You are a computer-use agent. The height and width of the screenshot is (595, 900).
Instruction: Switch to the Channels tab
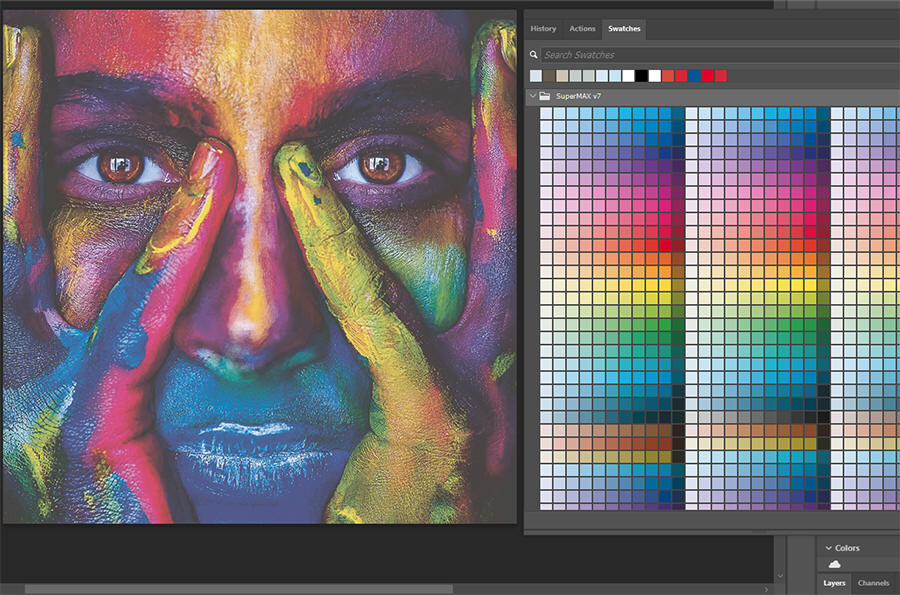click(x=873, y=583)
